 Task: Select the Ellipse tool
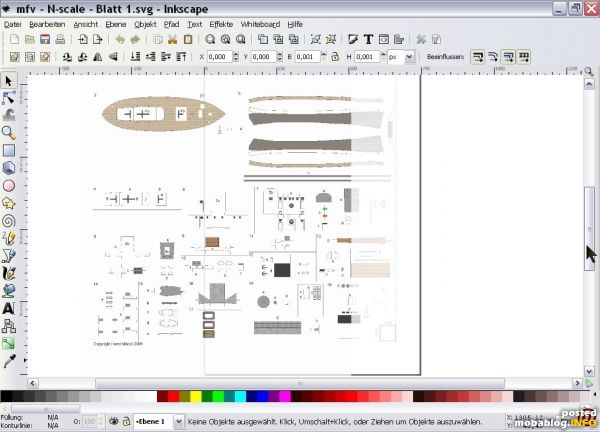tap(9, 186)
